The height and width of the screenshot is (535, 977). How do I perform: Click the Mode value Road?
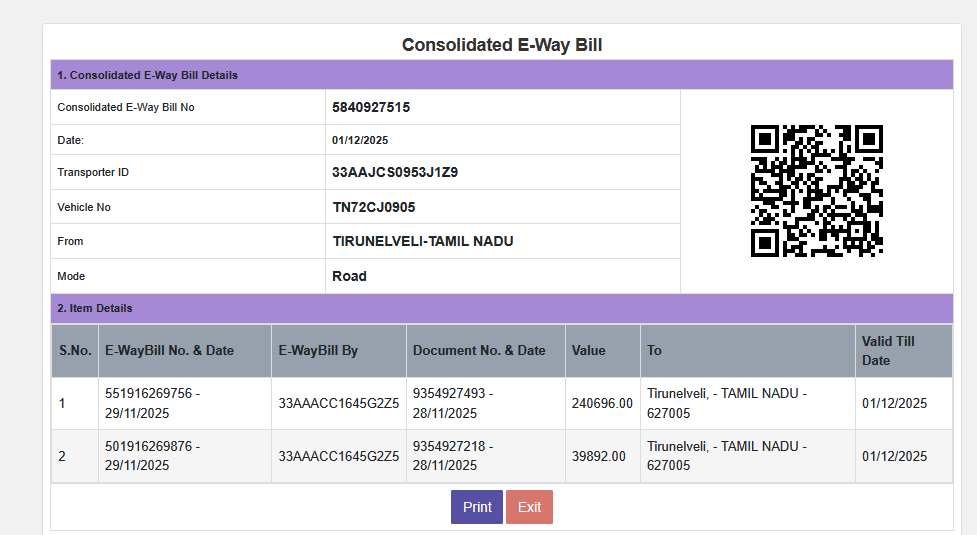pos(349,276)
